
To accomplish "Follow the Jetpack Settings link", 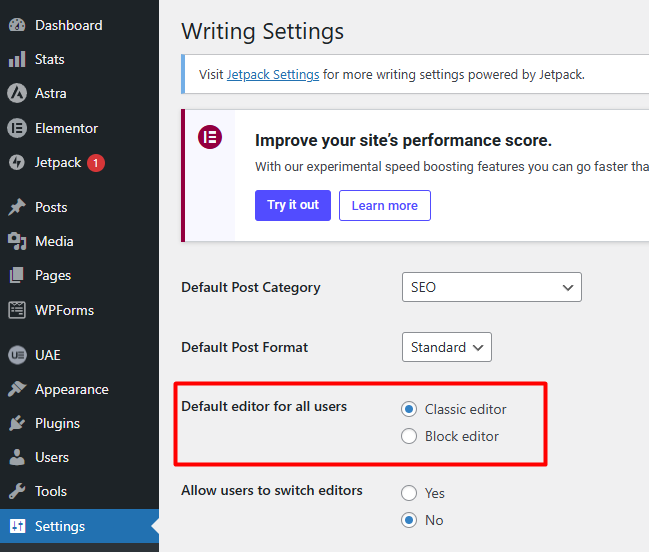I will [x=273, y=75].
